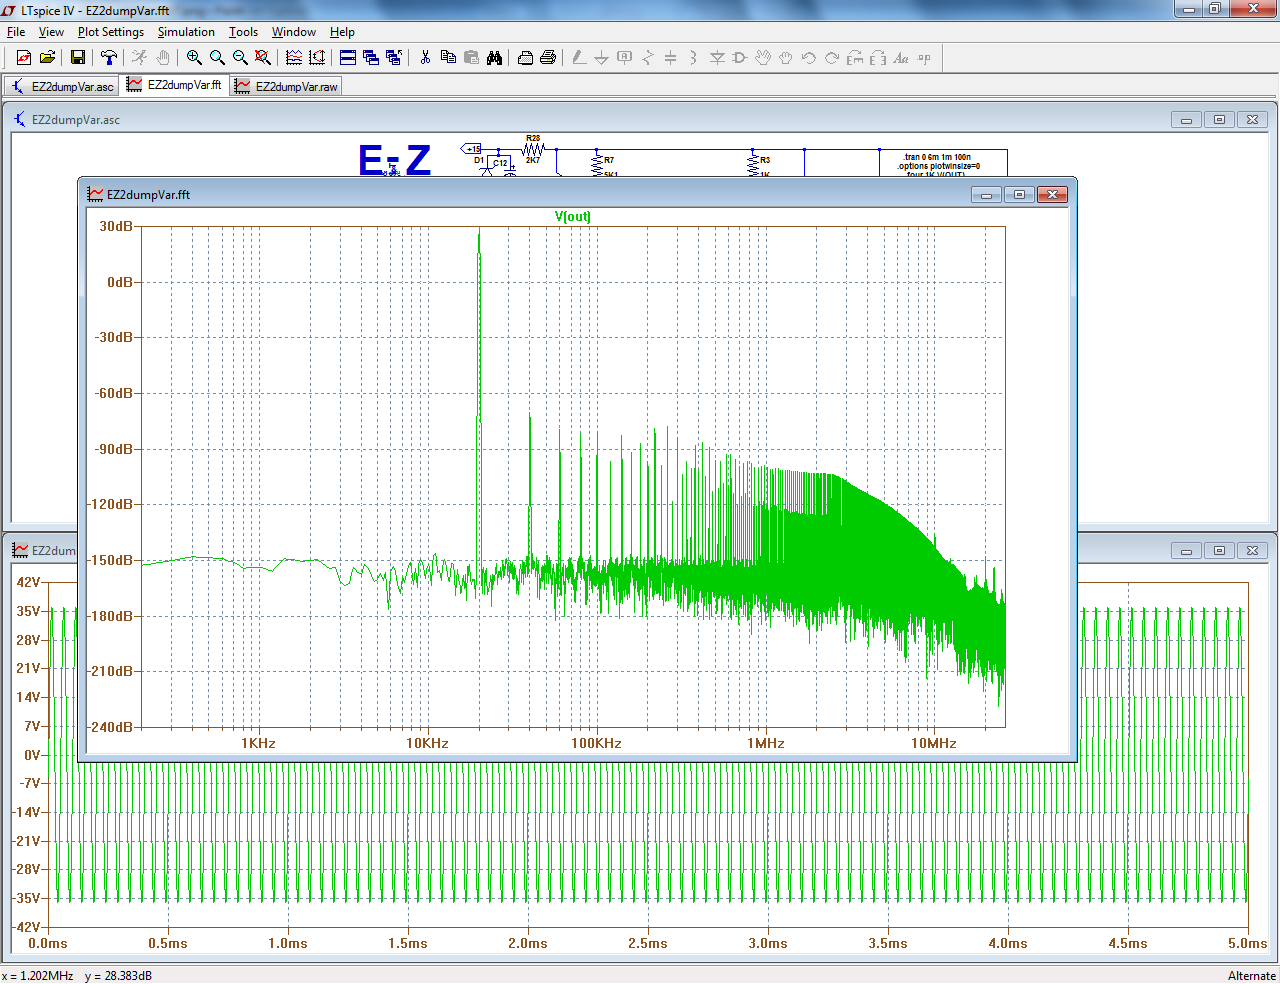Click the plain magnifier Pan/Zoom icon
The height and width of the screenshot is (984, 1280).
coord(217,58)
